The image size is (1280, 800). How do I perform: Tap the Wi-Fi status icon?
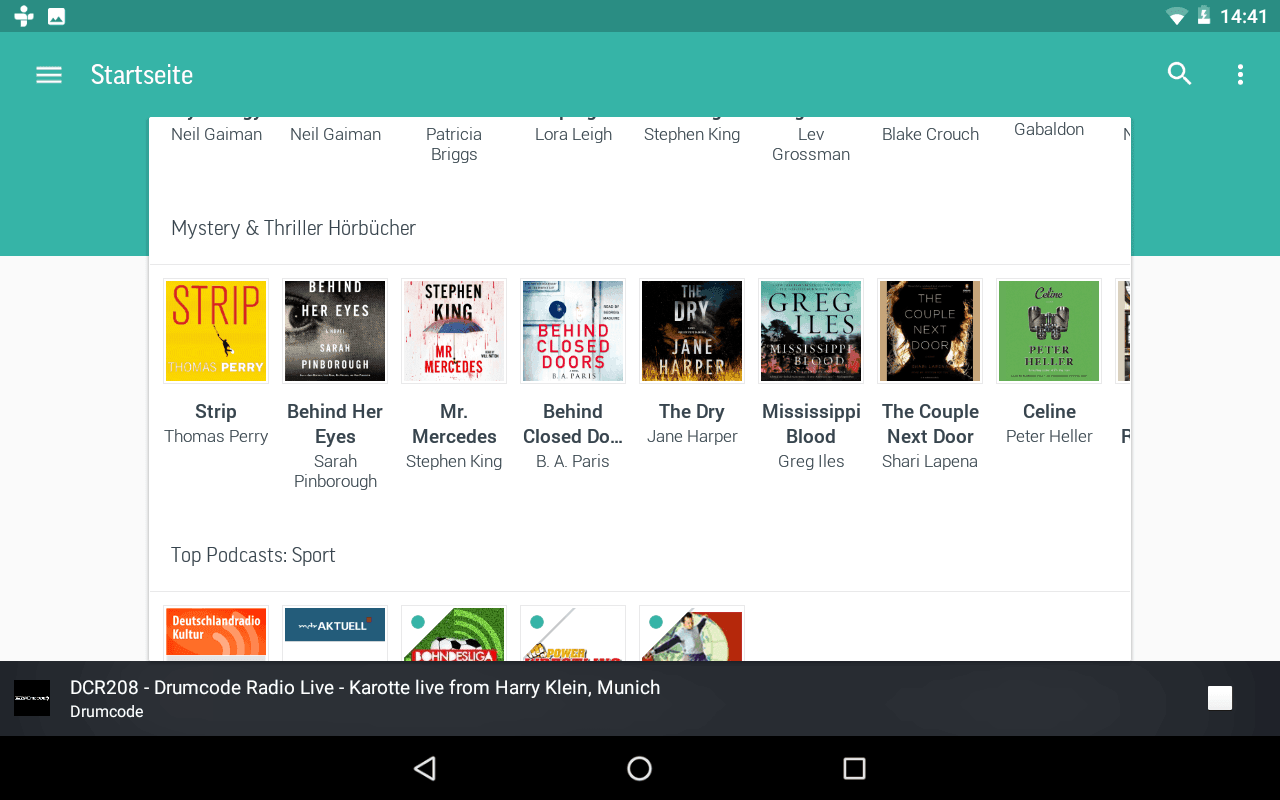[x=1176, y=16]
